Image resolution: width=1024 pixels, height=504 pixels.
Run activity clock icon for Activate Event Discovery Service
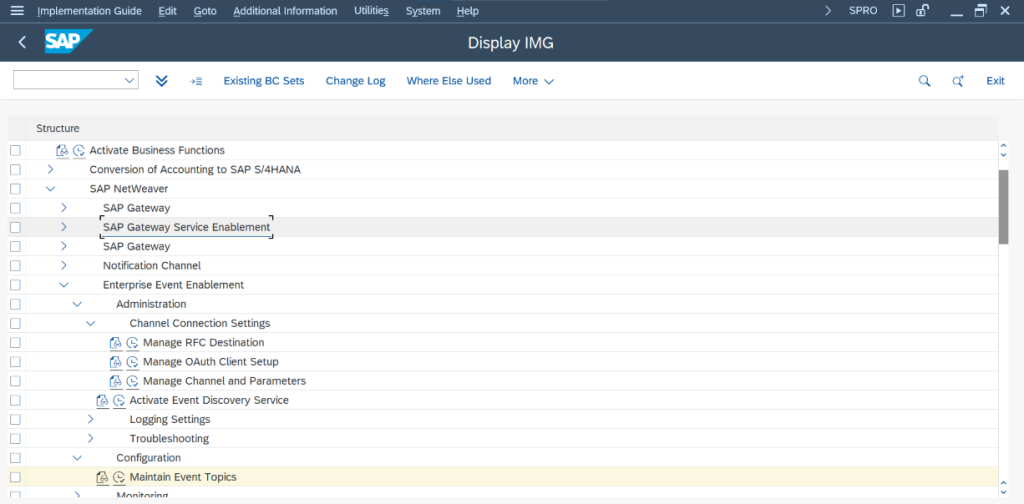[x=119, y=400]
